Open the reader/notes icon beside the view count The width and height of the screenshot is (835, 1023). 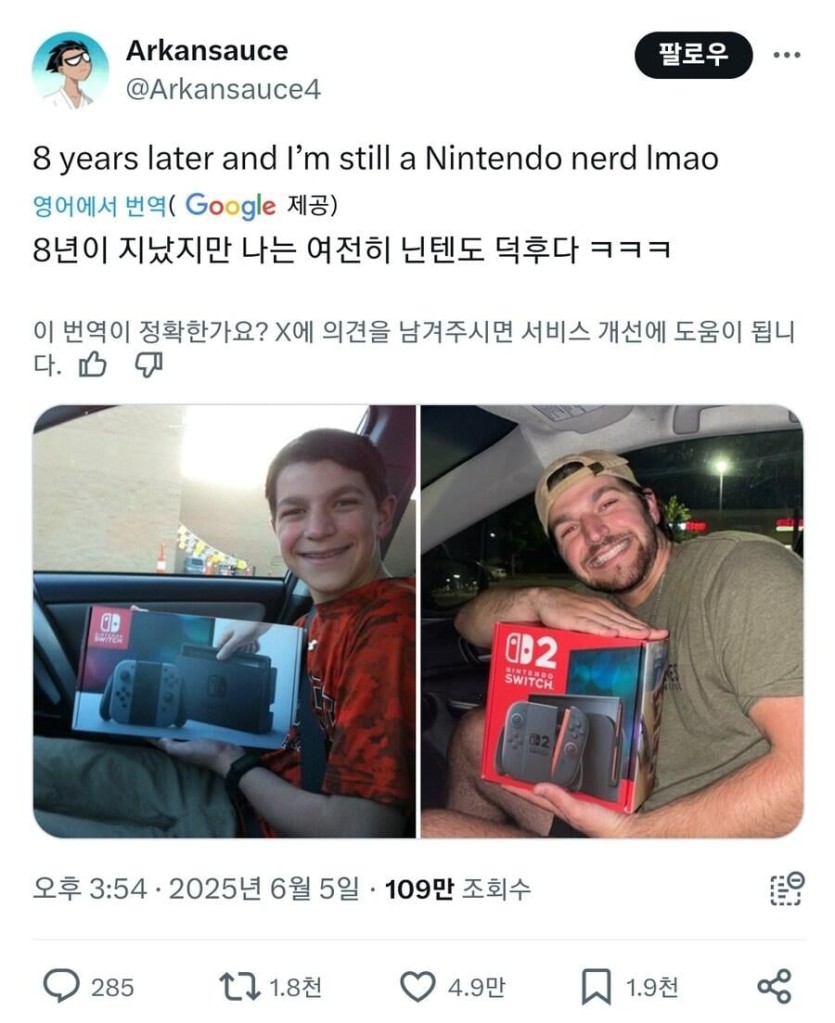point(787,889)
